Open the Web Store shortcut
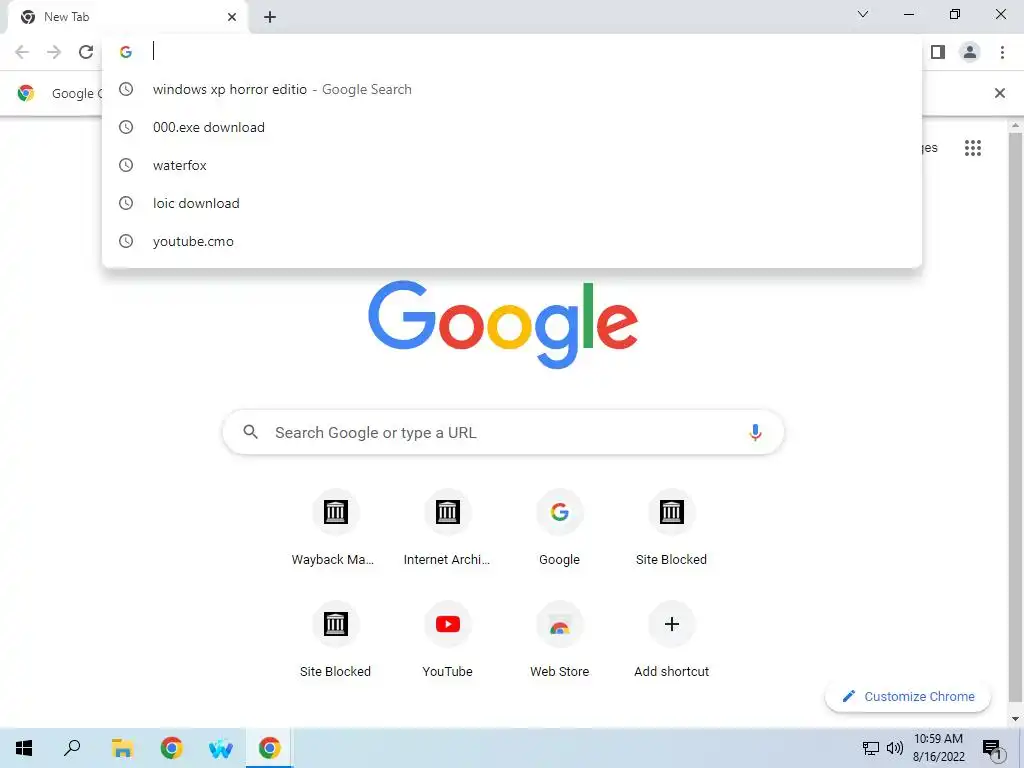1024x768 pixels. pos(560,640)
